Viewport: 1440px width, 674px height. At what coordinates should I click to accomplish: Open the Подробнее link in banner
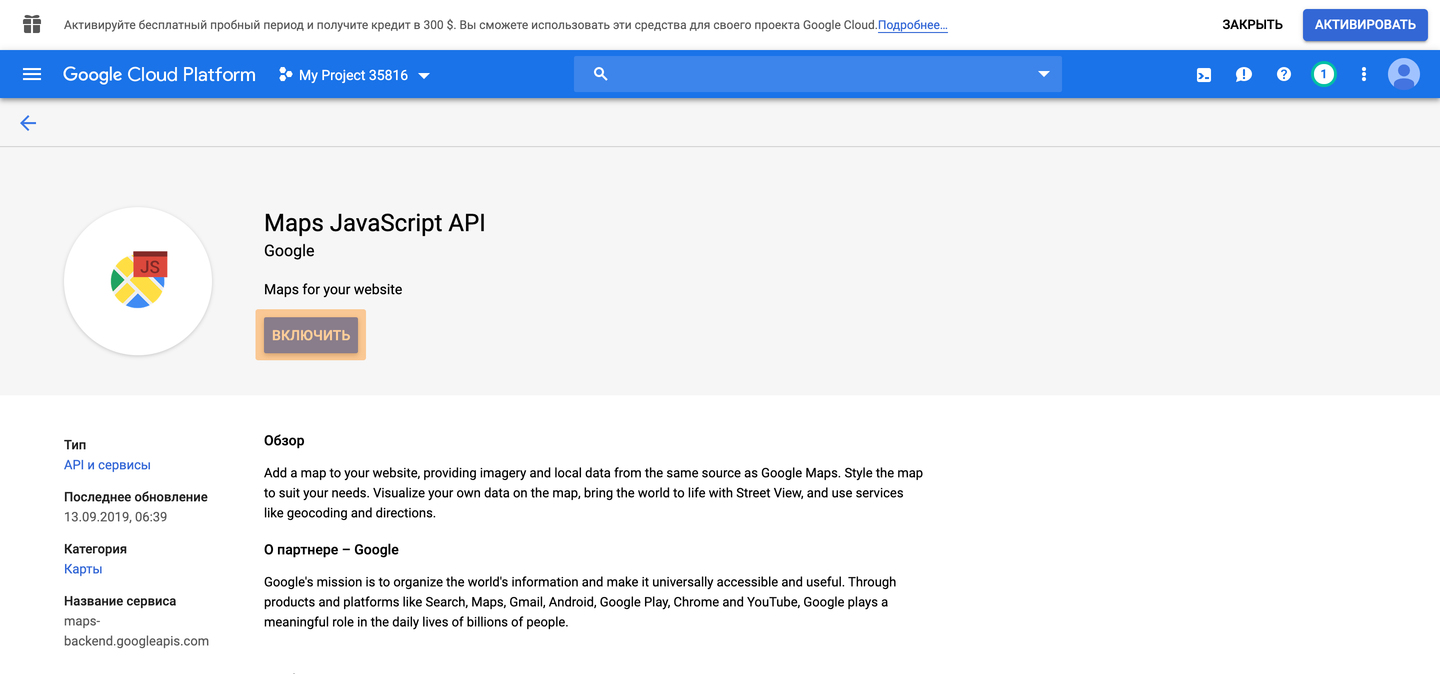pos(912,26)
